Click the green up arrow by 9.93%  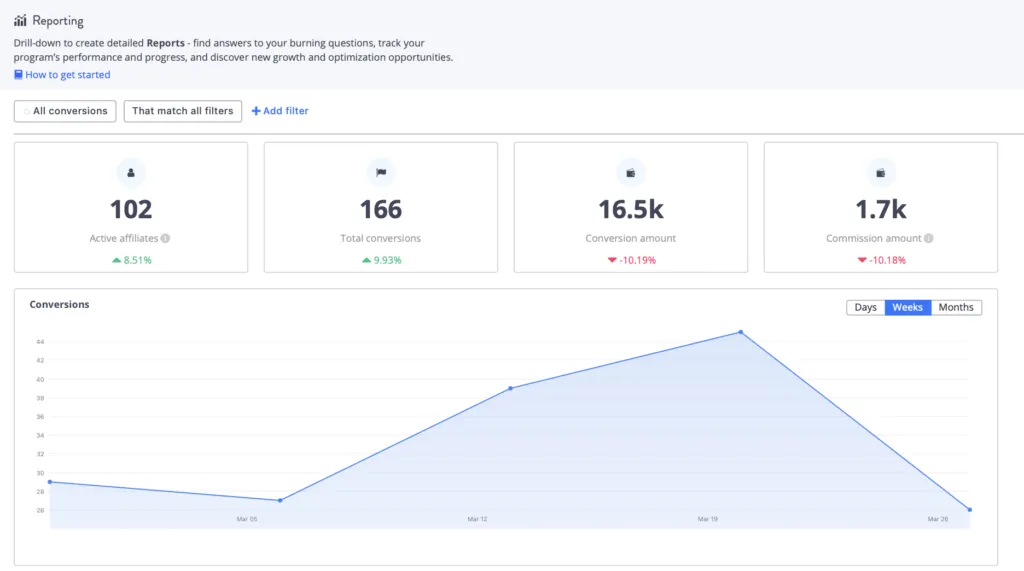pos(366,260)
